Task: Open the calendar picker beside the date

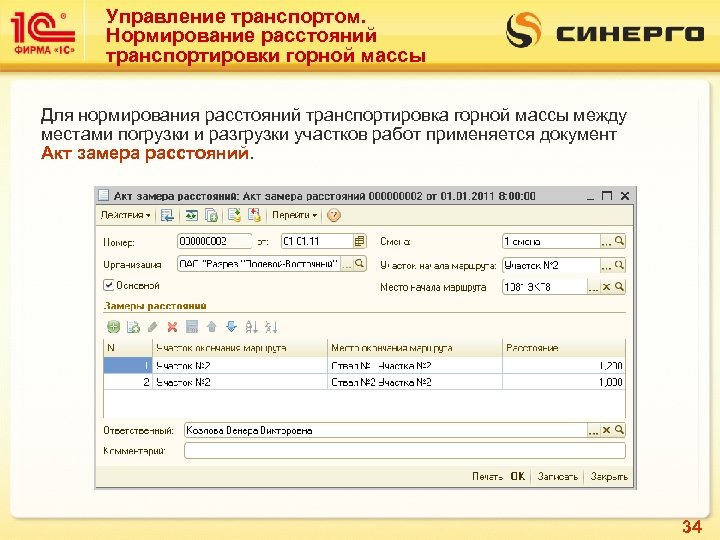Action: pyautogui.click(x=360, y=241)
